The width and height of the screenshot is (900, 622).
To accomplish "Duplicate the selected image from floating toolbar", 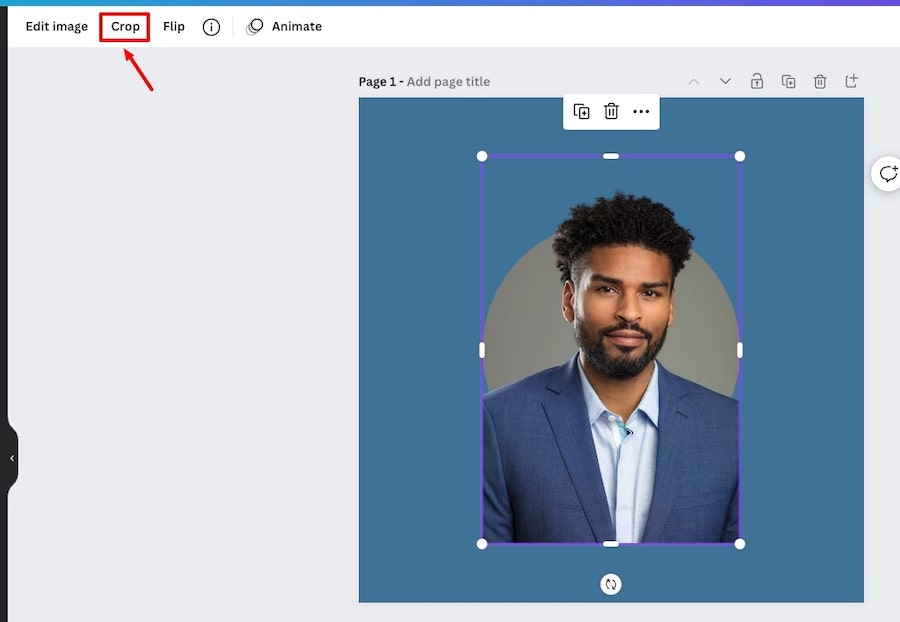I will [581, 111].
